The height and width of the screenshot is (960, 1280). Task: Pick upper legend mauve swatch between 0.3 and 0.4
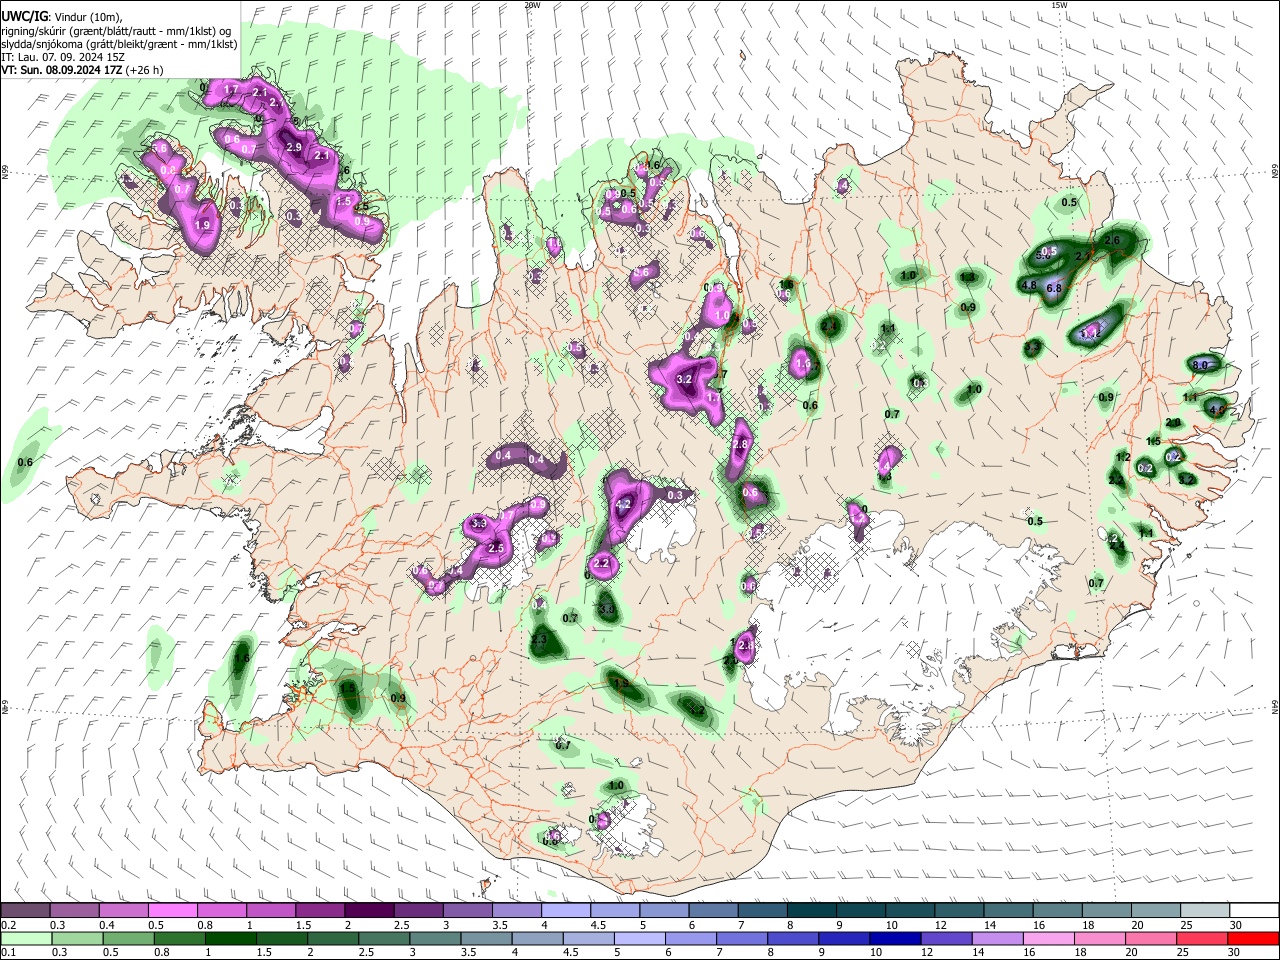pos(74,911)
